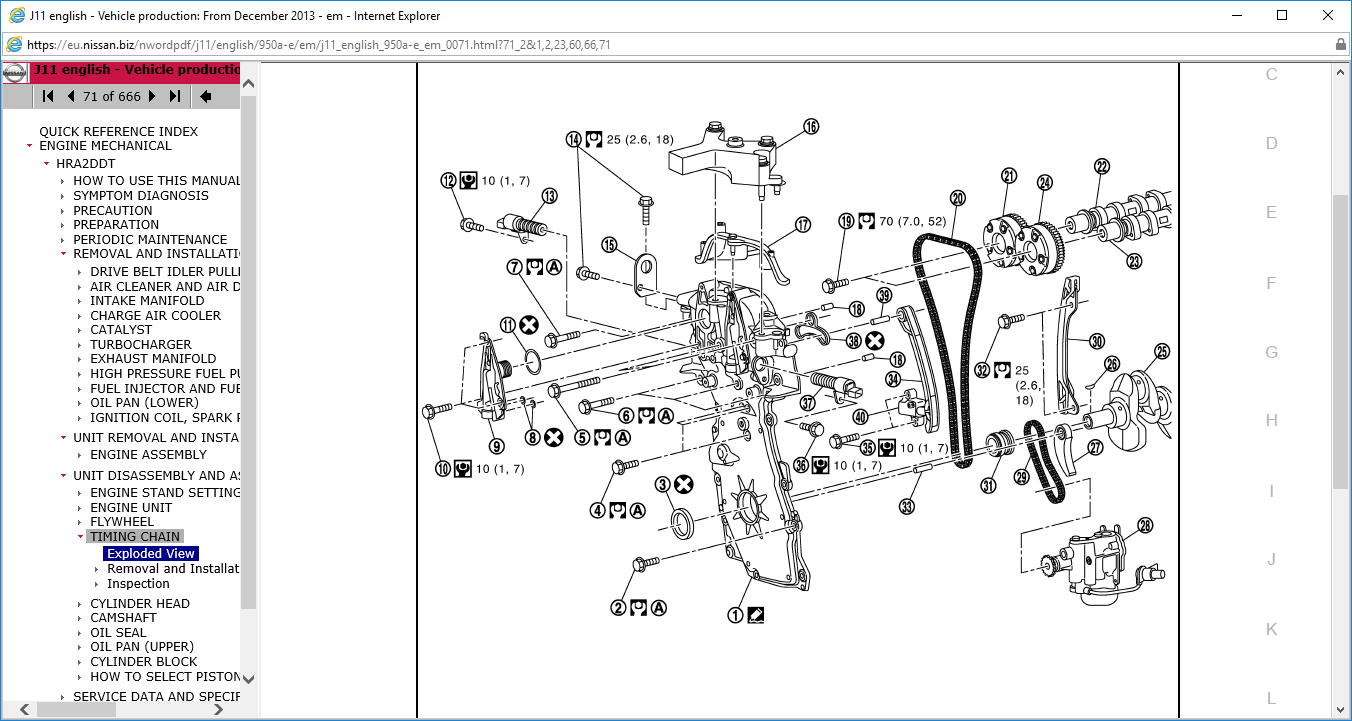Viewport: 1352px width, 721px height.
Task: Open the OIL PAN (UPPER) section
Action: point(142,647)
